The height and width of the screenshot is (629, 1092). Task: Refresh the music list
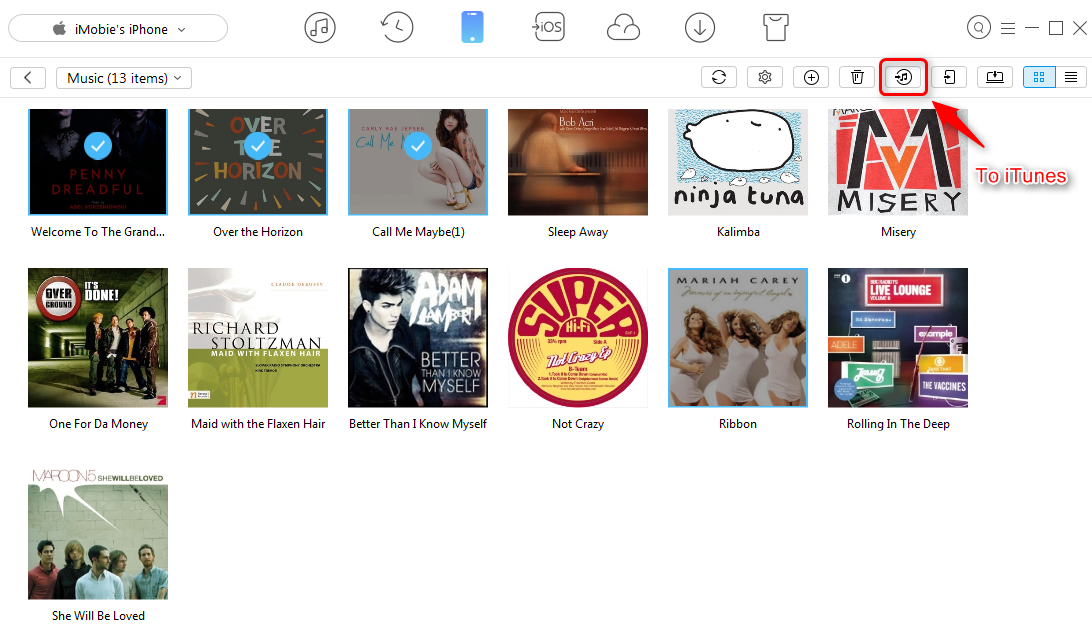point(719,77)
